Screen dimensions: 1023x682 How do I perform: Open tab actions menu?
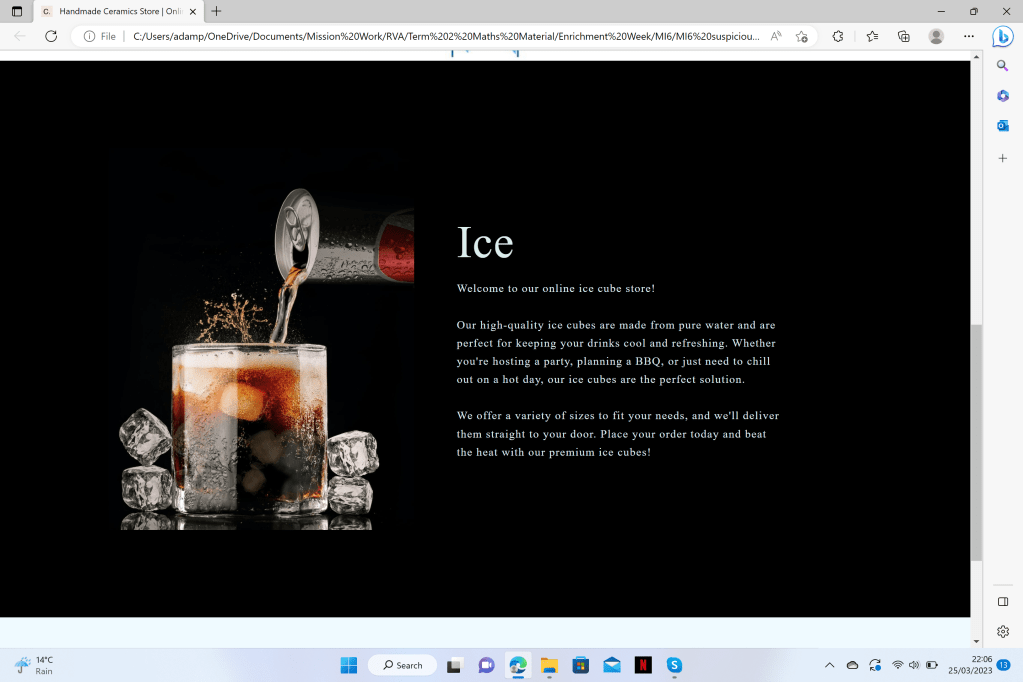17,11
